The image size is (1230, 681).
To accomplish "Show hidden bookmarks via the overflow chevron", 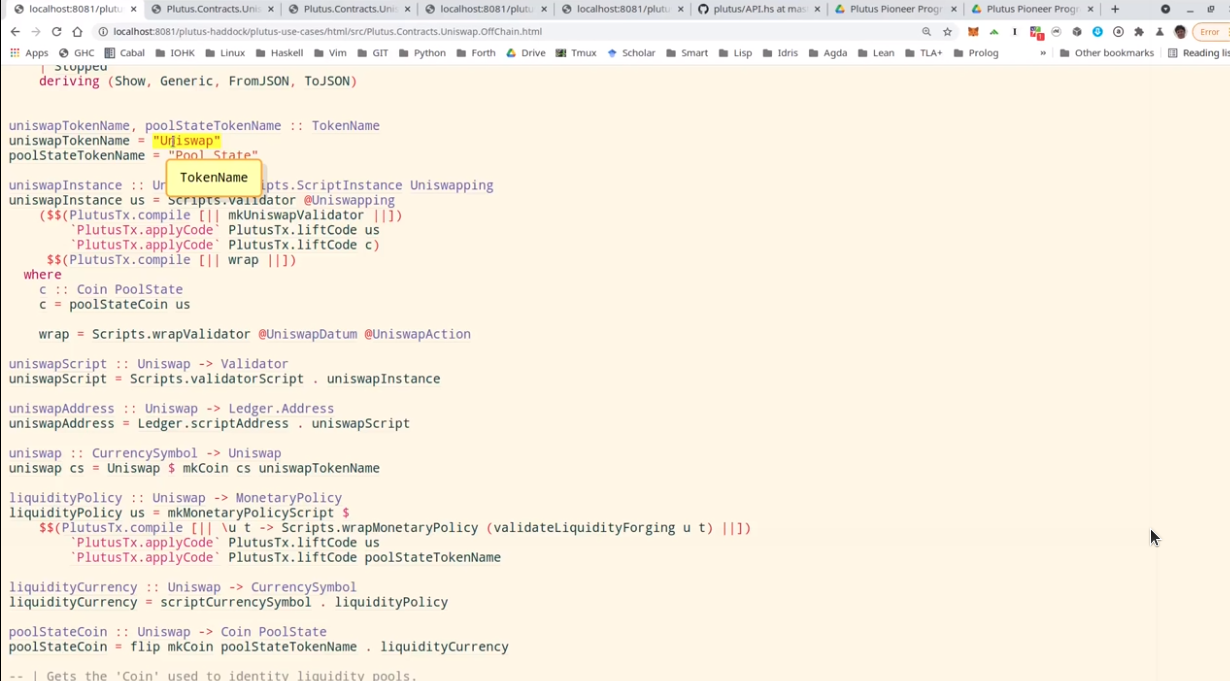I will 1043,53.
